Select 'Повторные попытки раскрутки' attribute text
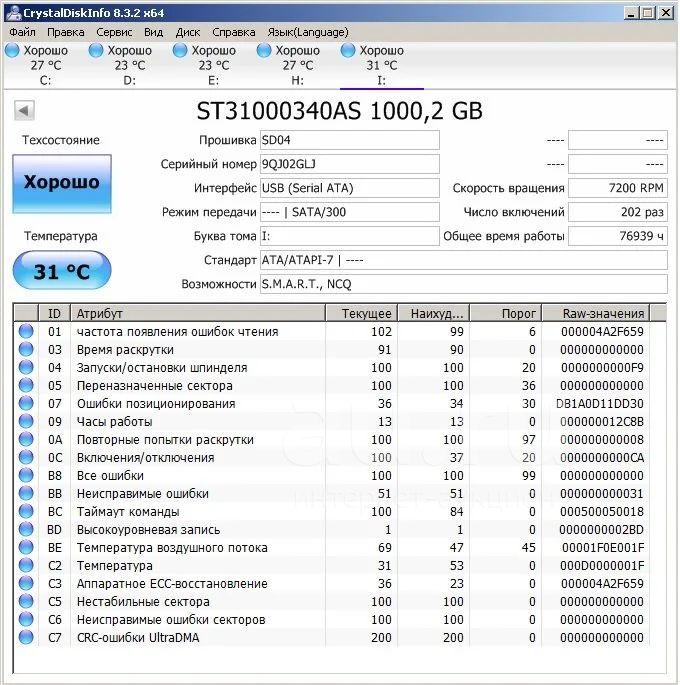The height and width of the screenshot is (685, 680). [x=165, y=439]
